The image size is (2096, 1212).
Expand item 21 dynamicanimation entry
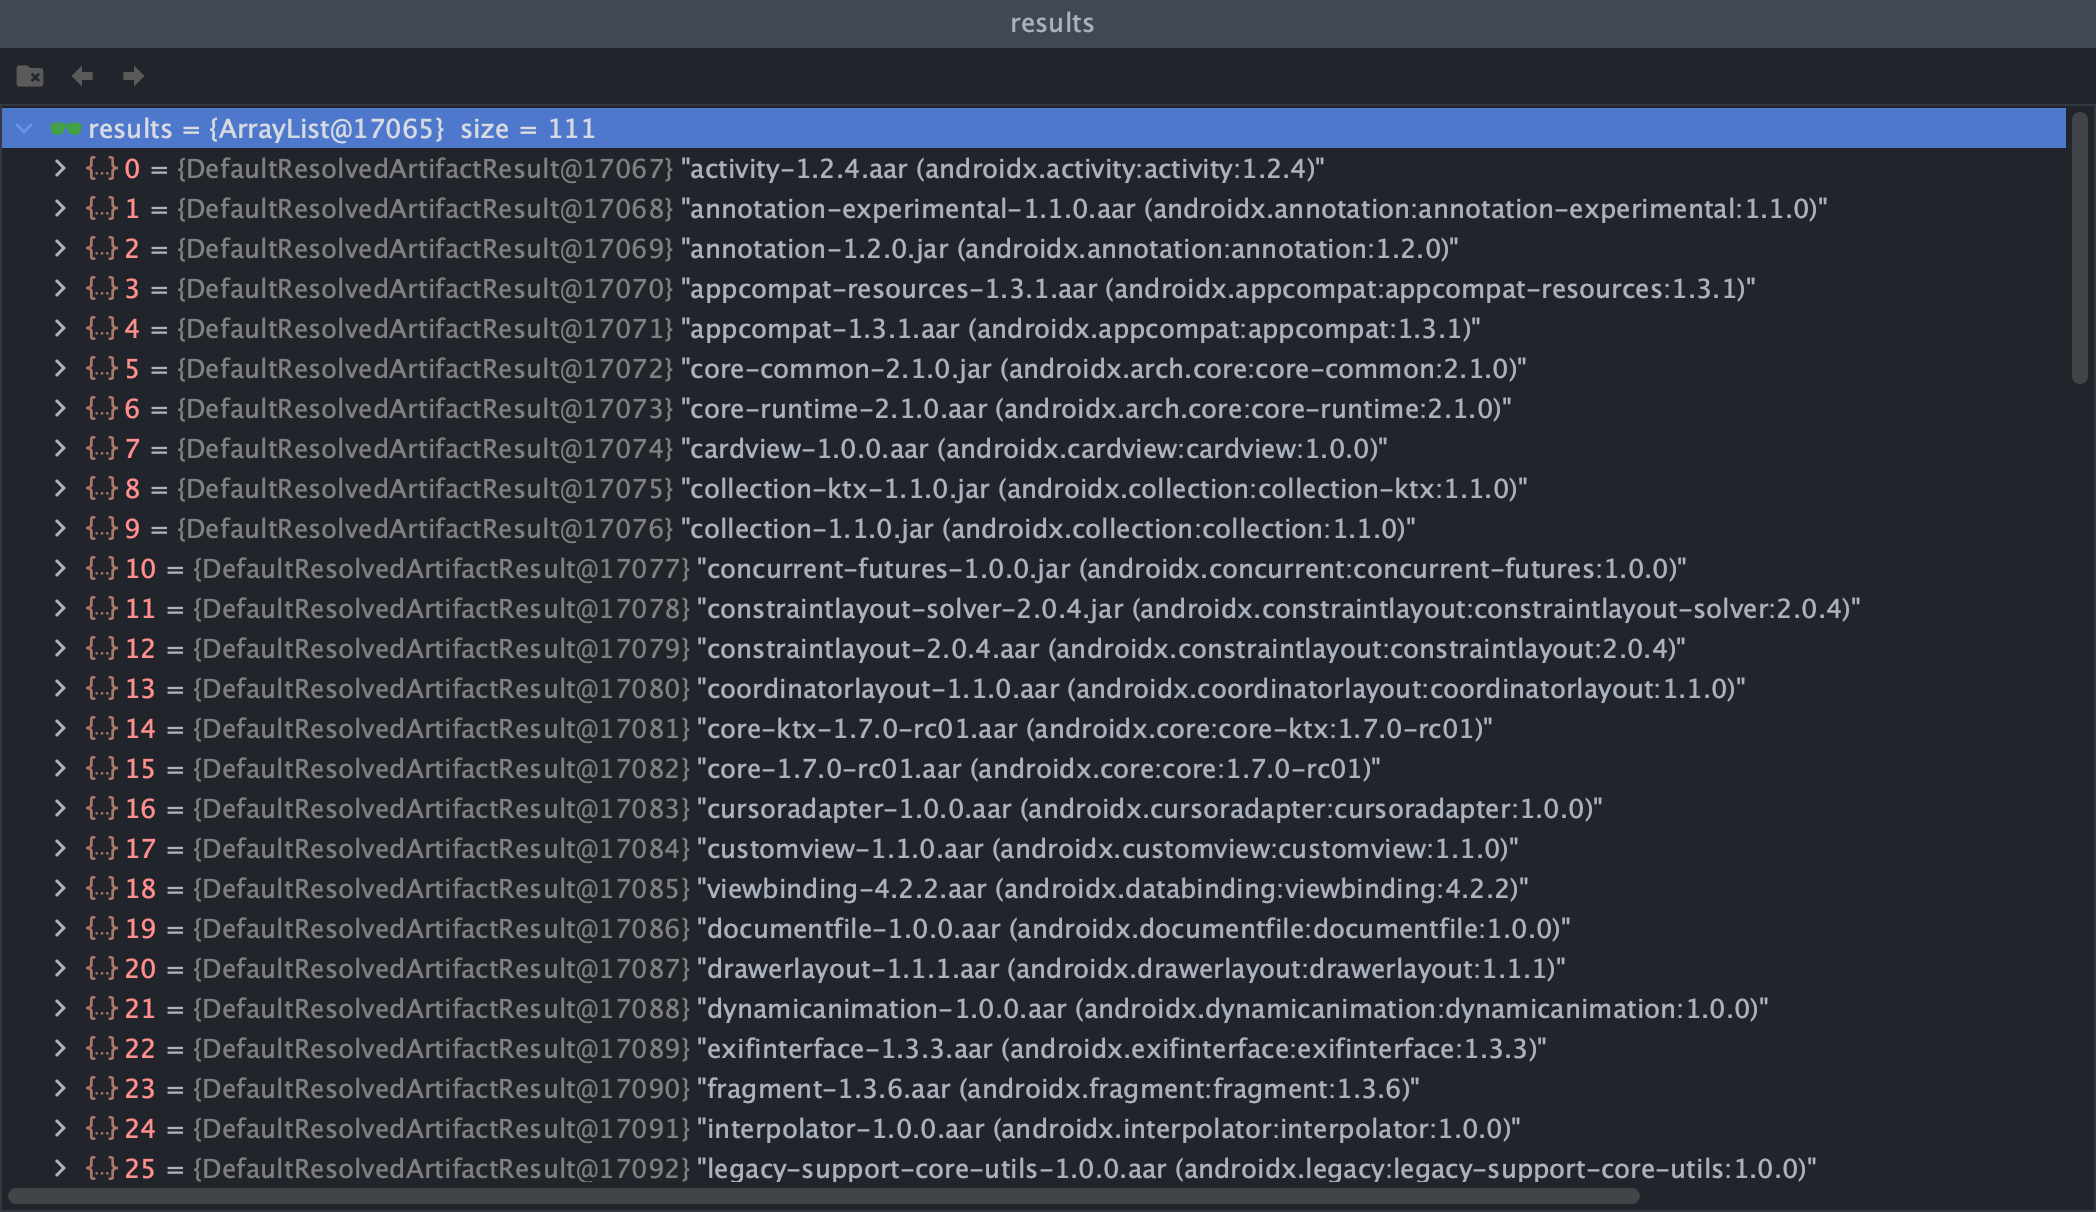click(x=60, y=1009)
